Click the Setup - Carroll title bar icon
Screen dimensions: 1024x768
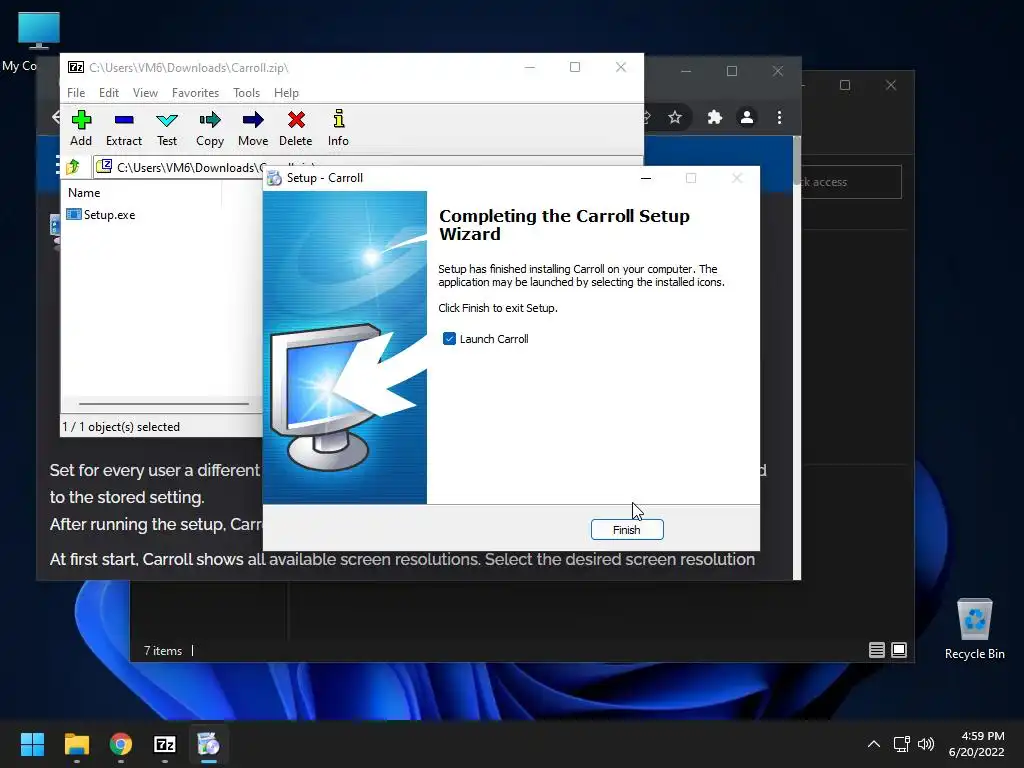(x=275, y=178)
